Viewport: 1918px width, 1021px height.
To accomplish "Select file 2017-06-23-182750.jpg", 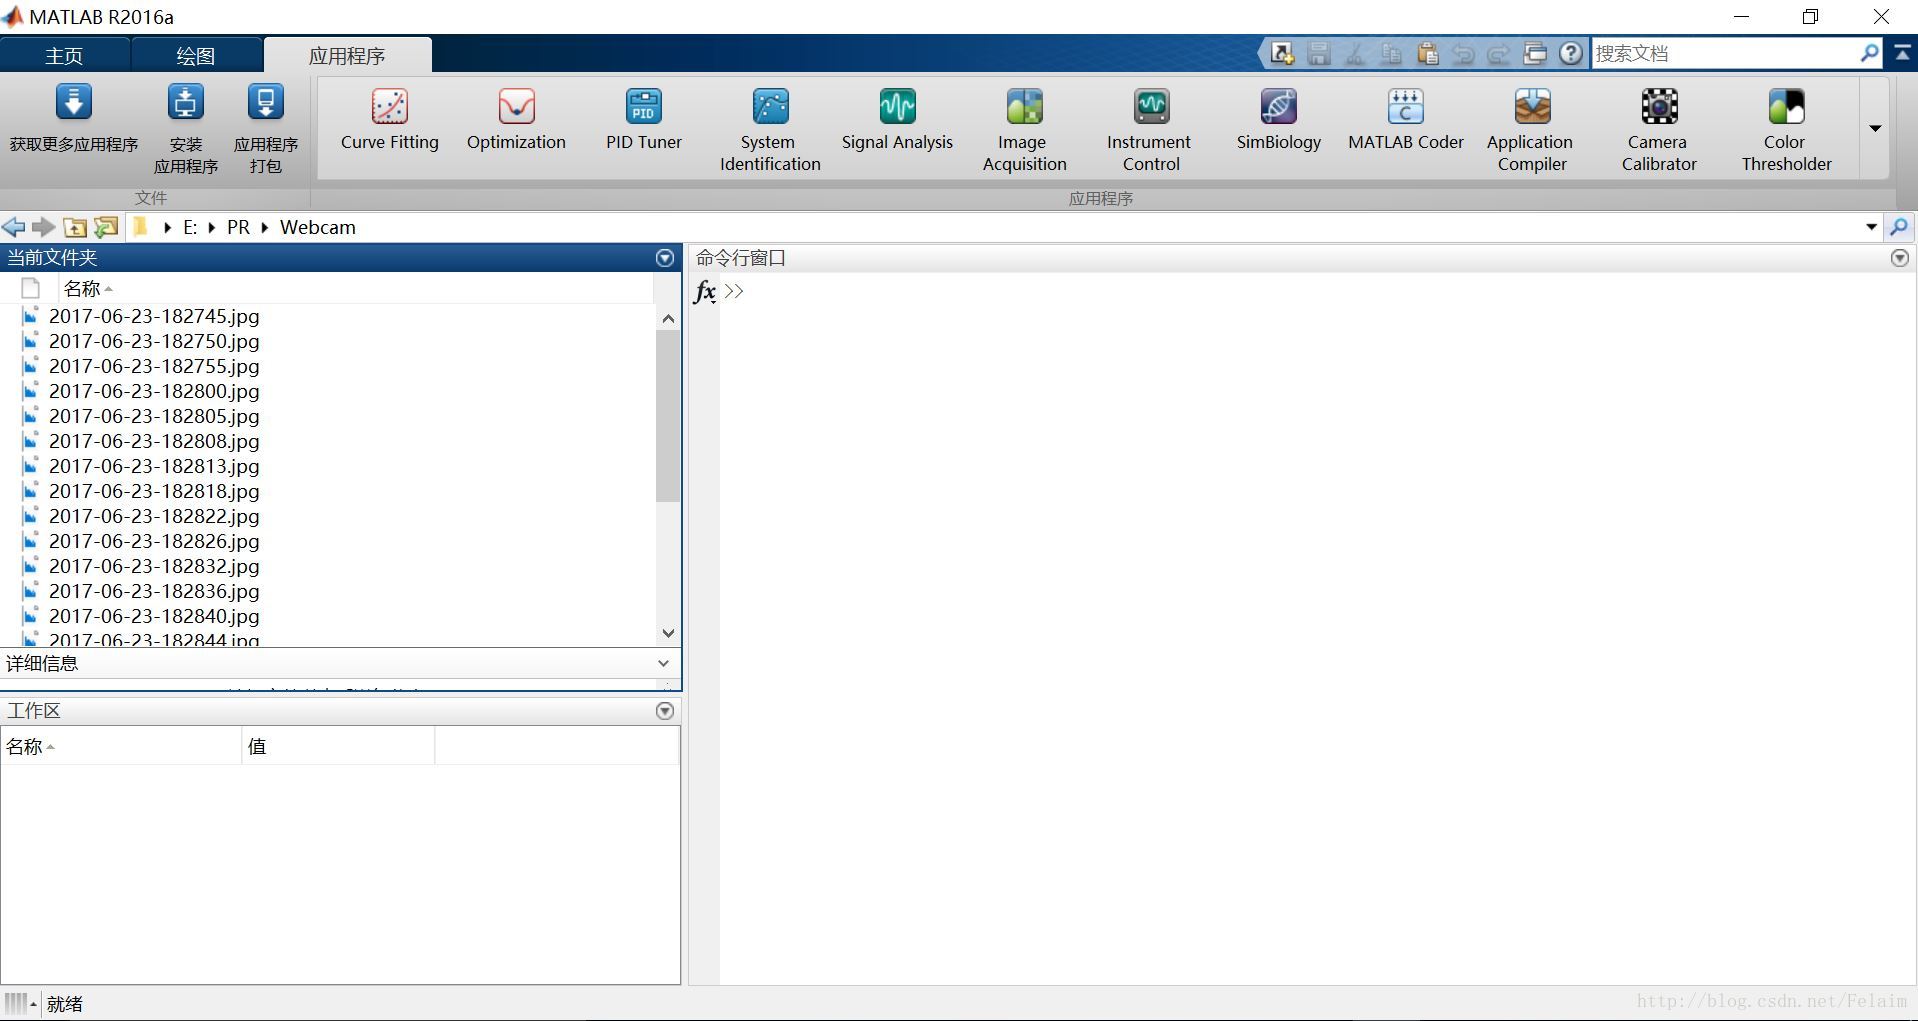I will (154, 341).
